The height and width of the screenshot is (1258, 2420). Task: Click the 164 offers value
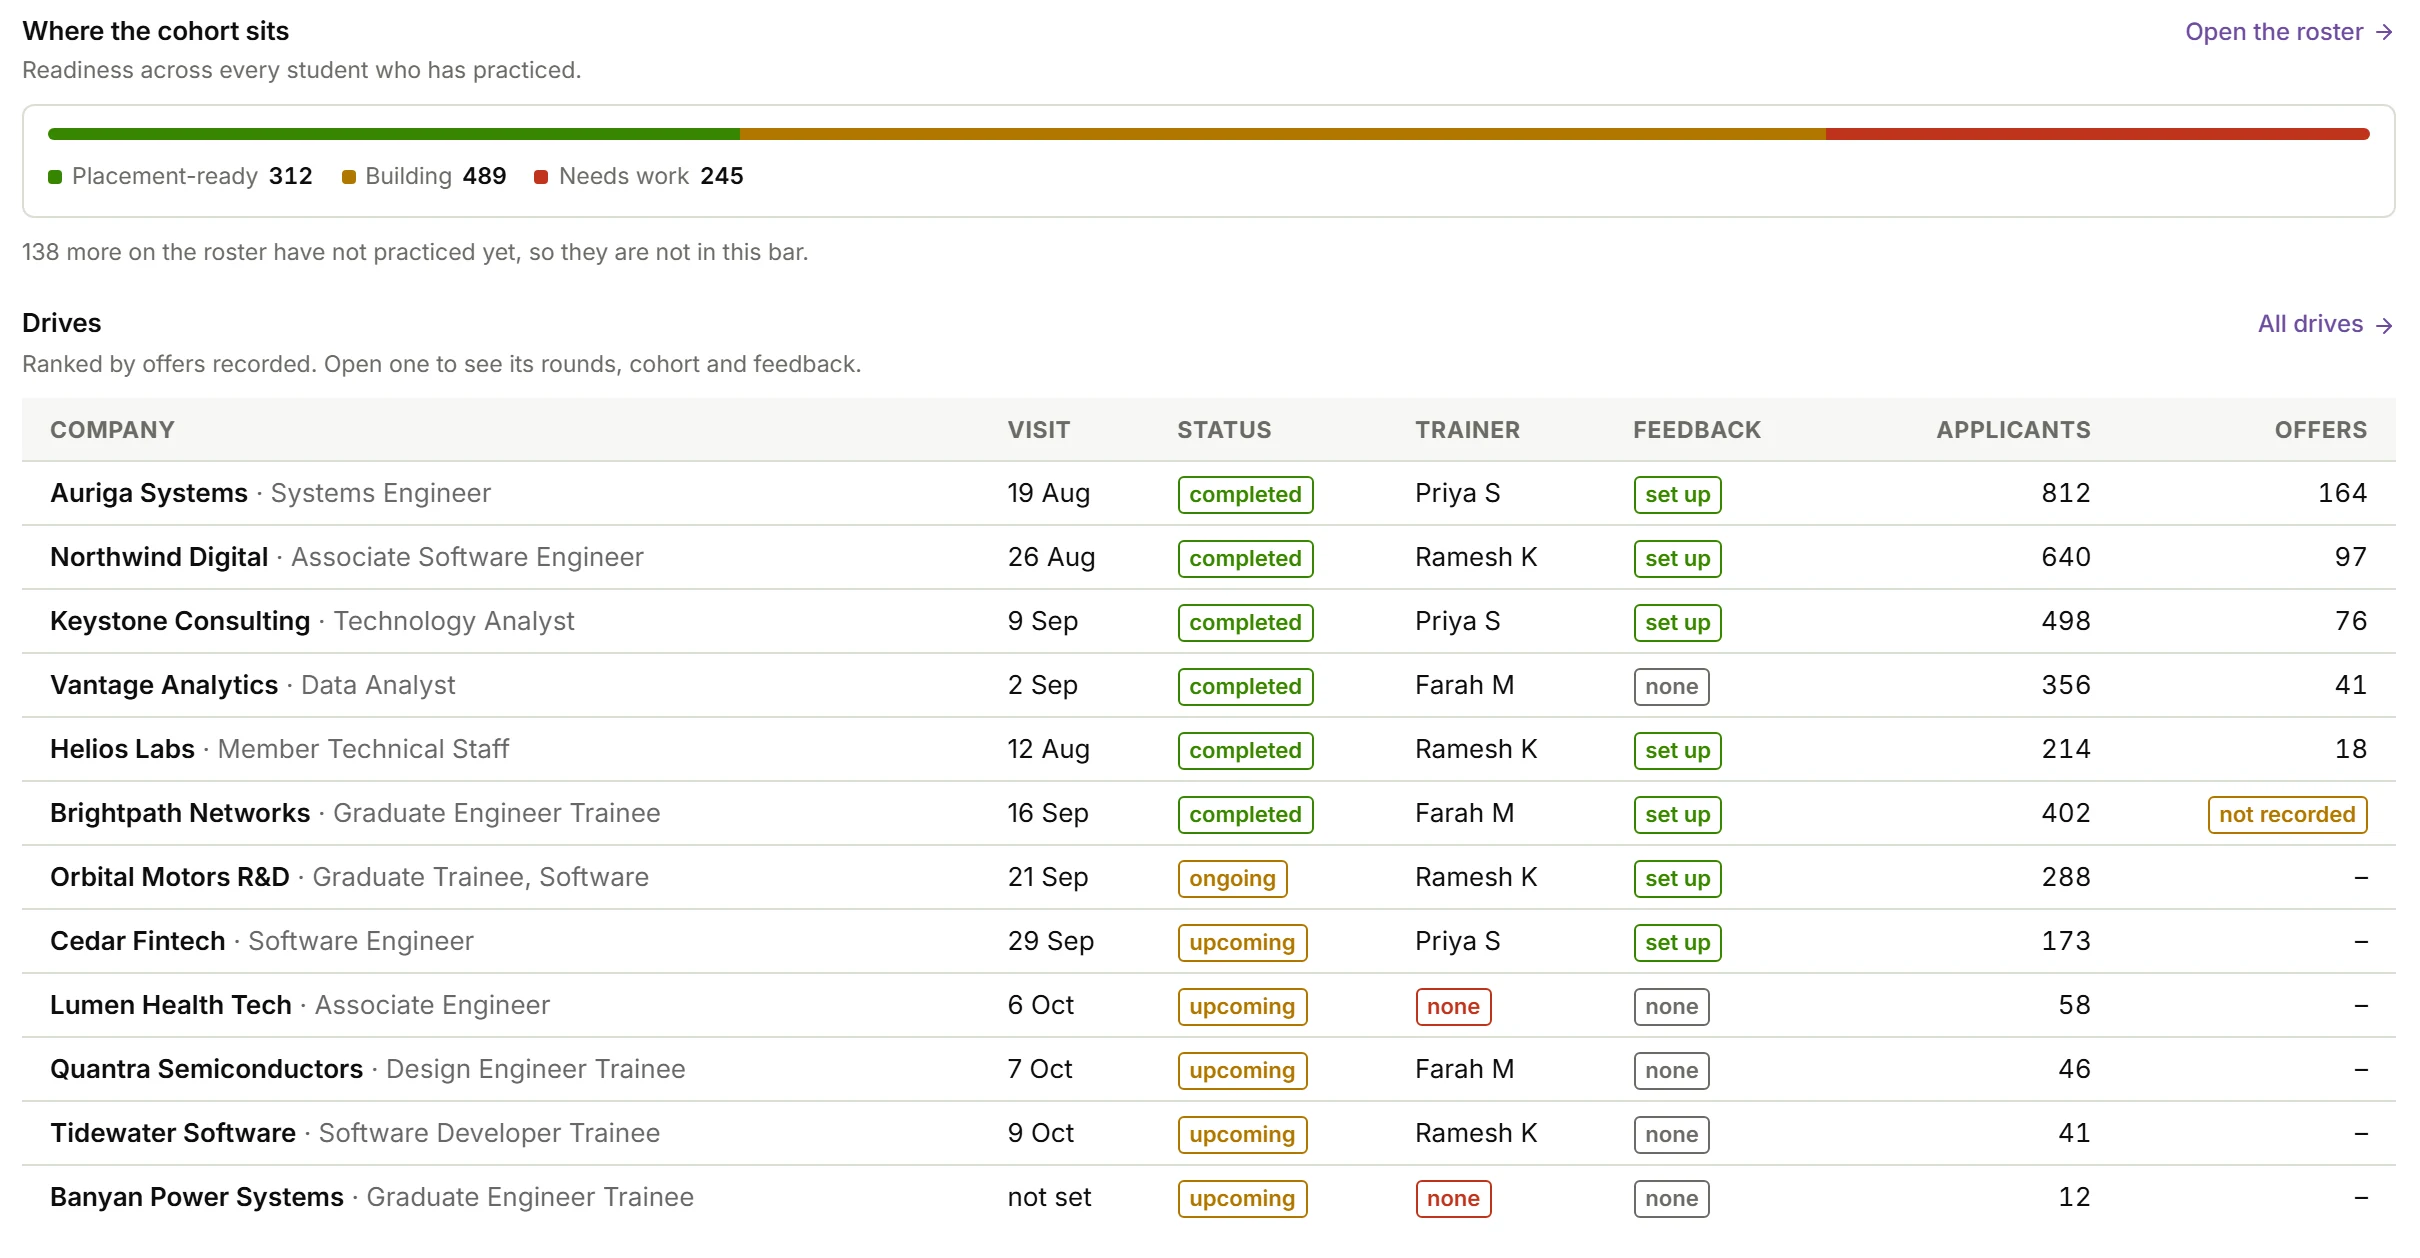coord(2342,493)
